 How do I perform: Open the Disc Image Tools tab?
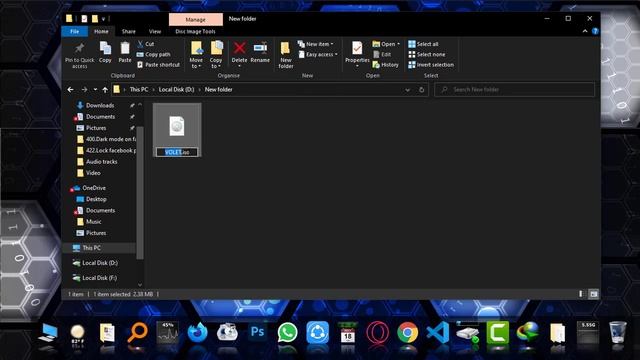point(196,31)
